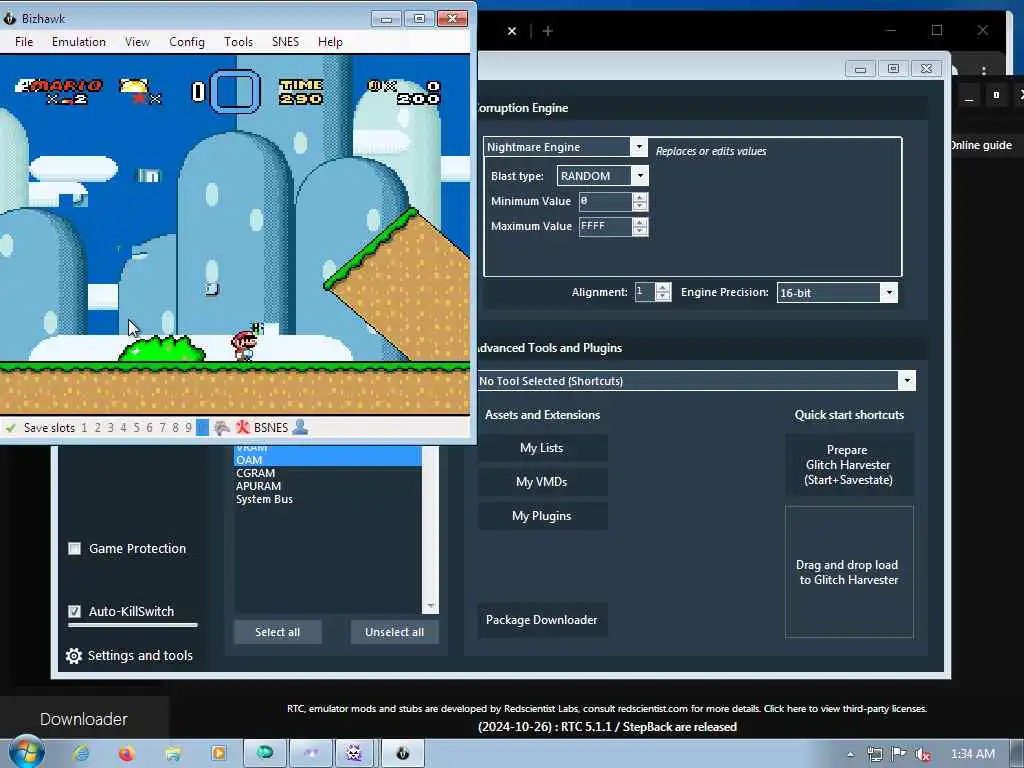This screenshot has width=1024, height=768.
Task: Click the Auto-KillSwitch progress bar
Action: coord(133,625)
